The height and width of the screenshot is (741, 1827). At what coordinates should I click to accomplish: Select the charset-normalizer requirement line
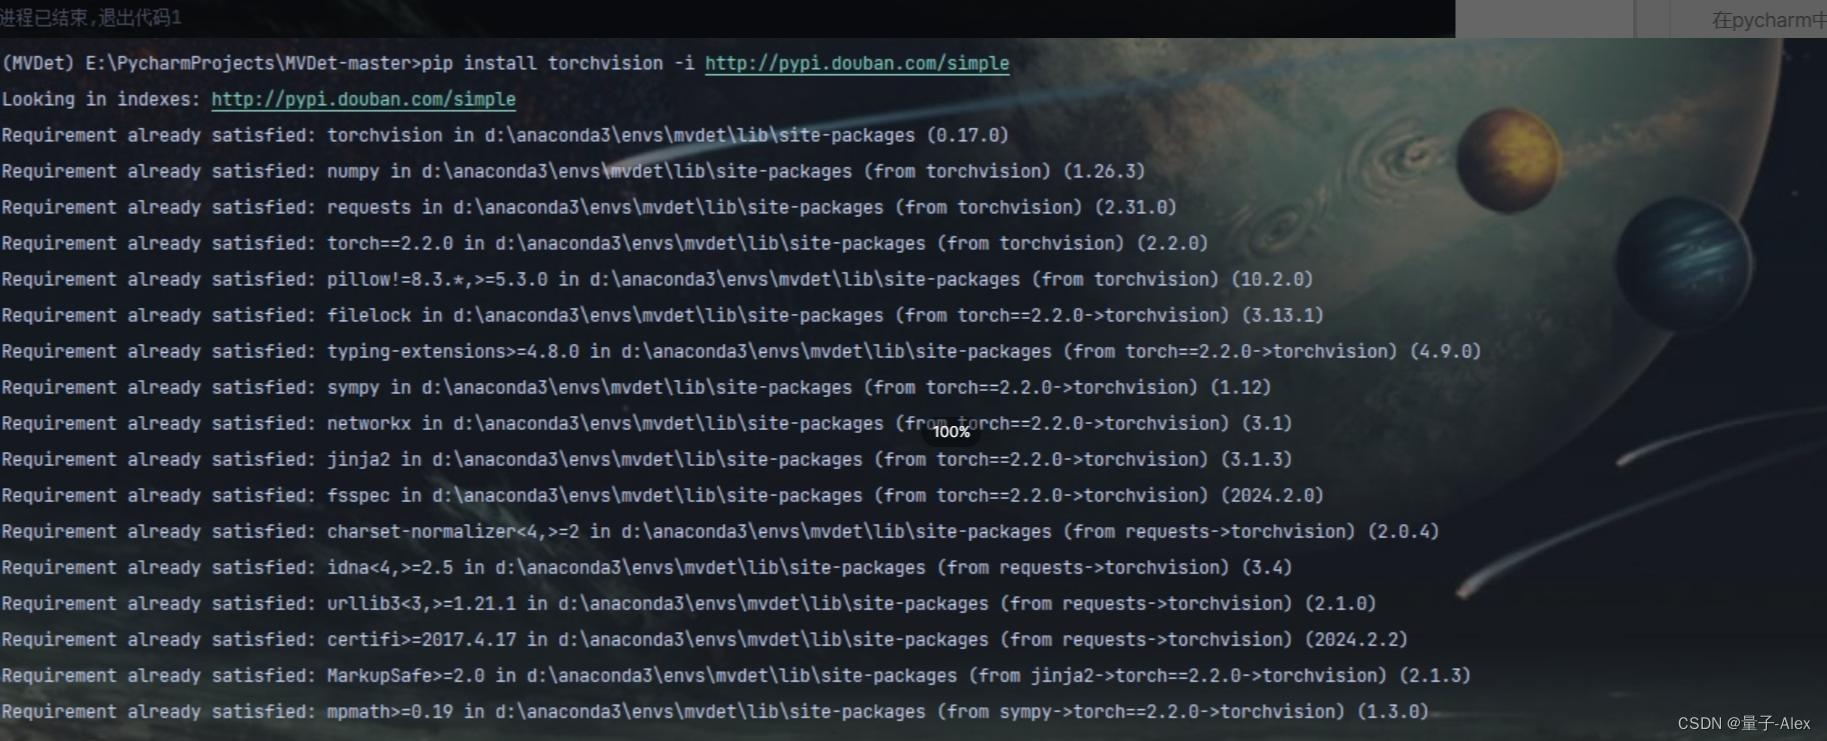click(720, 531)
